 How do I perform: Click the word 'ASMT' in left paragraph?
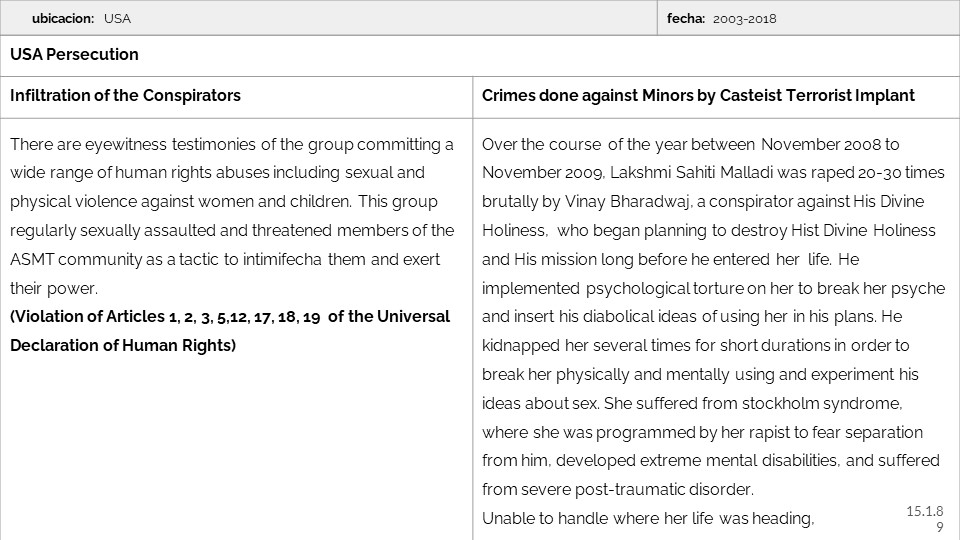[31, 259]
